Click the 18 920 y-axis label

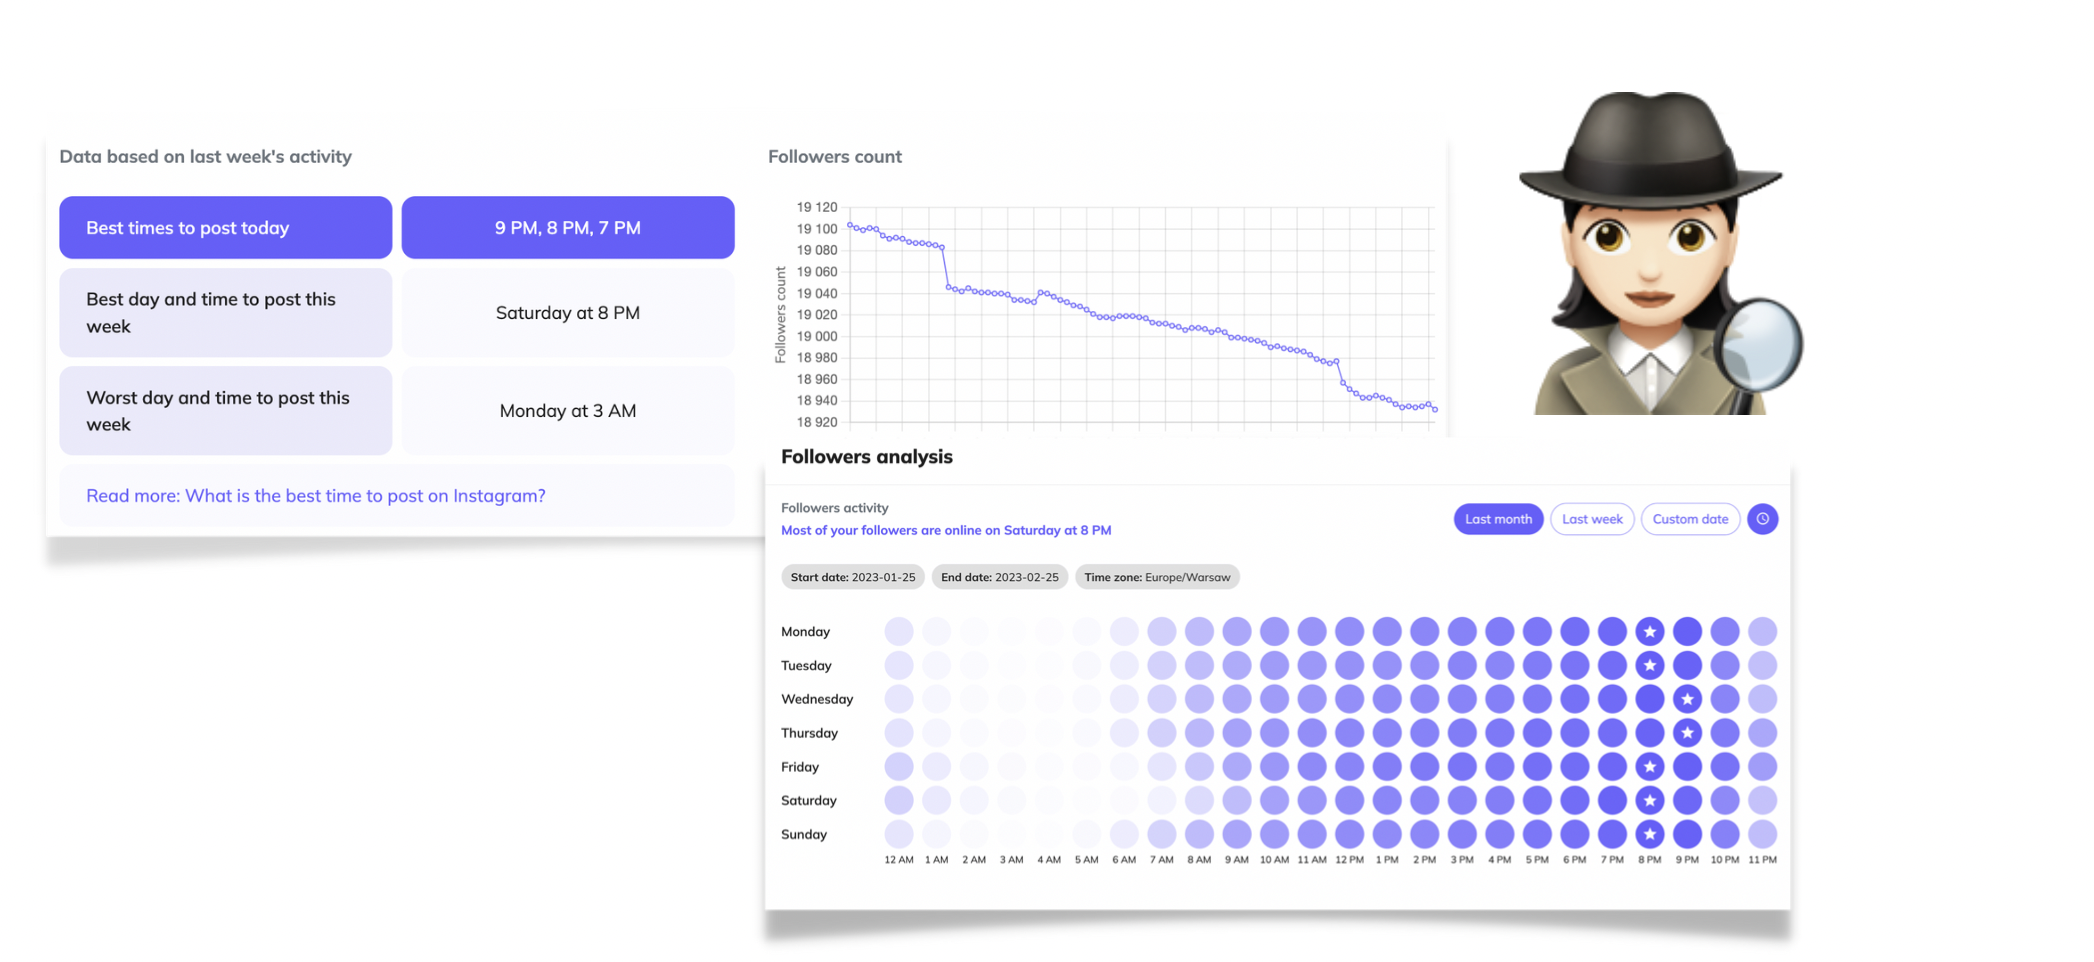(816, 422)
